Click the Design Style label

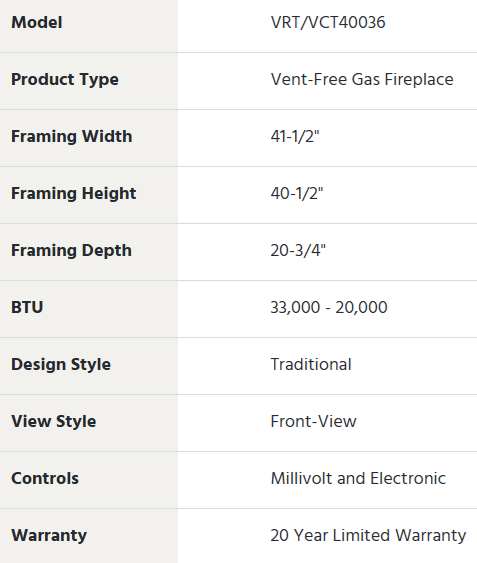61,365
